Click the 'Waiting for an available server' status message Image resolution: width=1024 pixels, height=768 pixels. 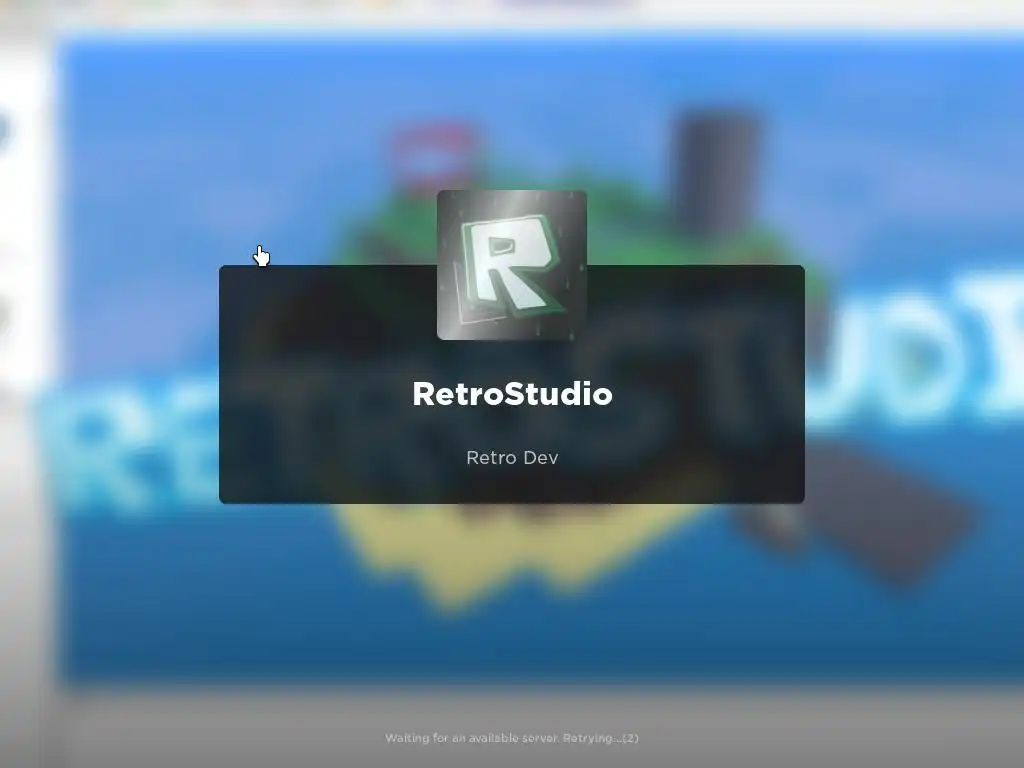pos(512,738)
